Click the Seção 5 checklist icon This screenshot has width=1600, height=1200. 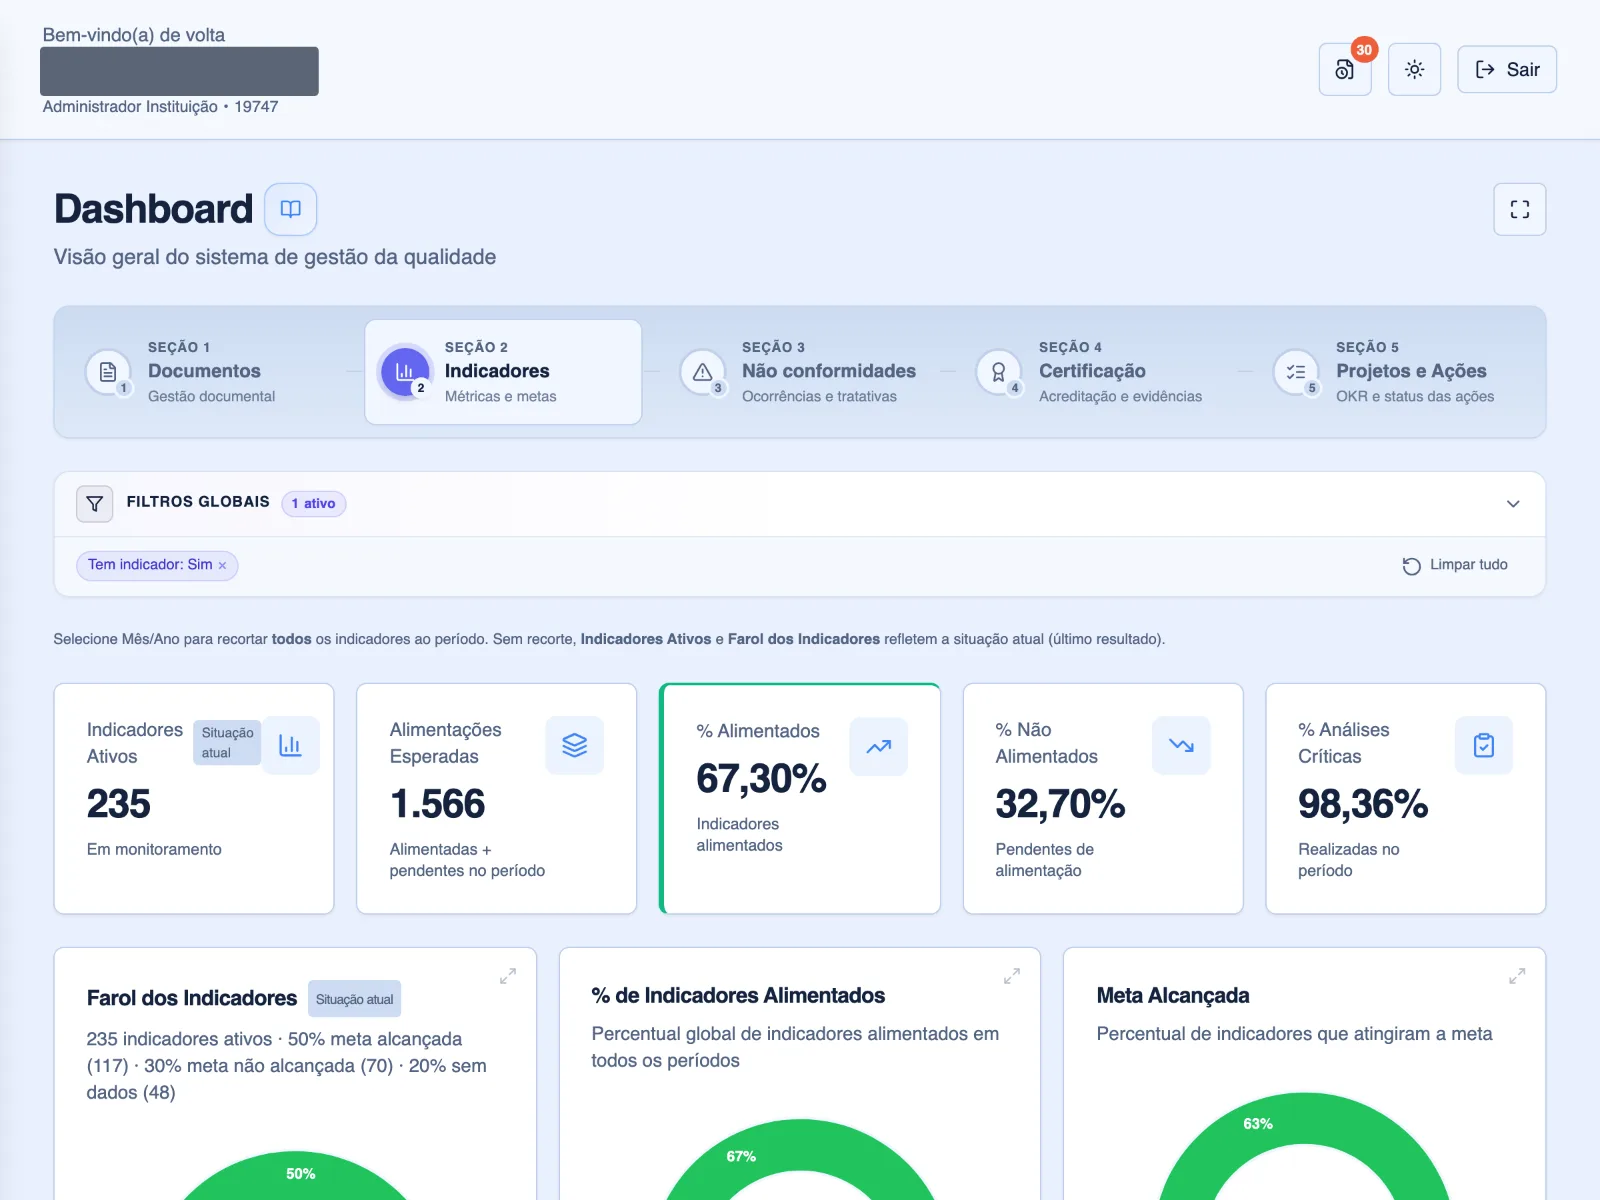pos(1295,372)
